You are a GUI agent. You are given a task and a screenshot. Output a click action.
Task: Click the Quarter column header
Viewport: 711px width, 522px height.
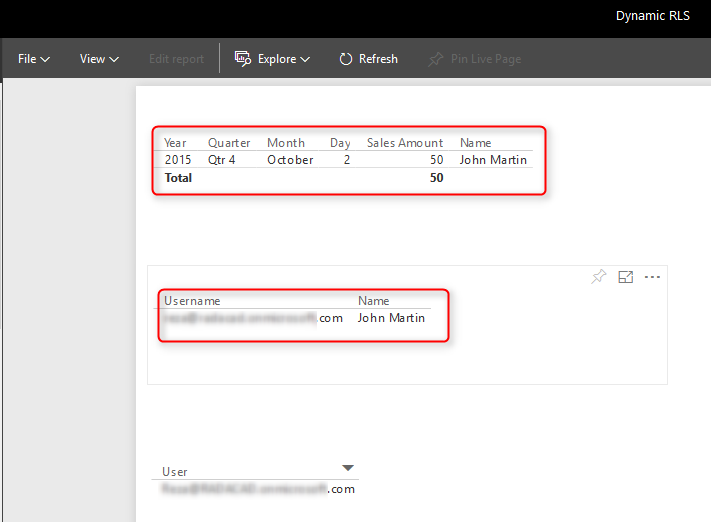pos(229,143)
